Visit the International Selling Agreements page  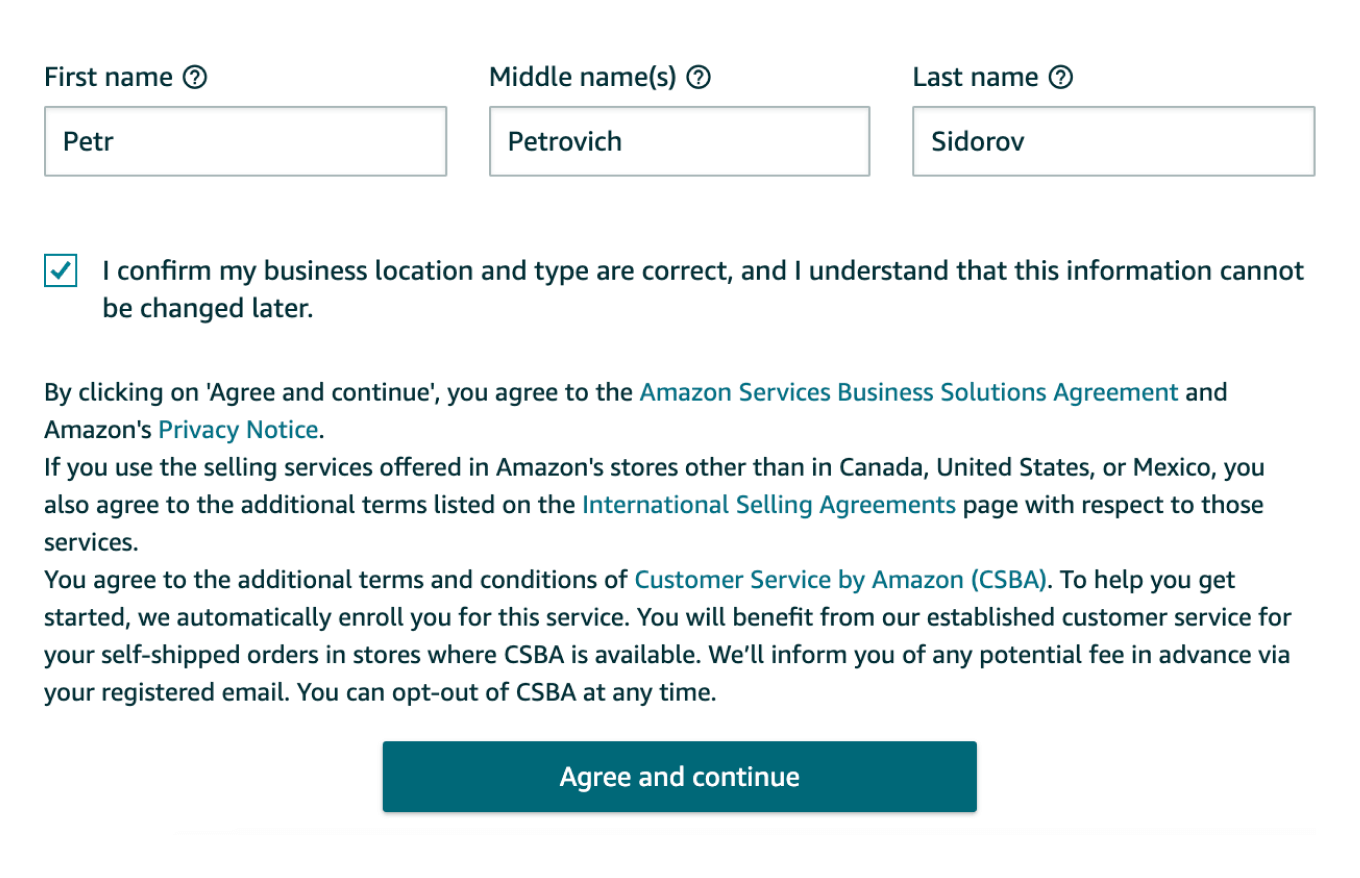click(768, 504)
